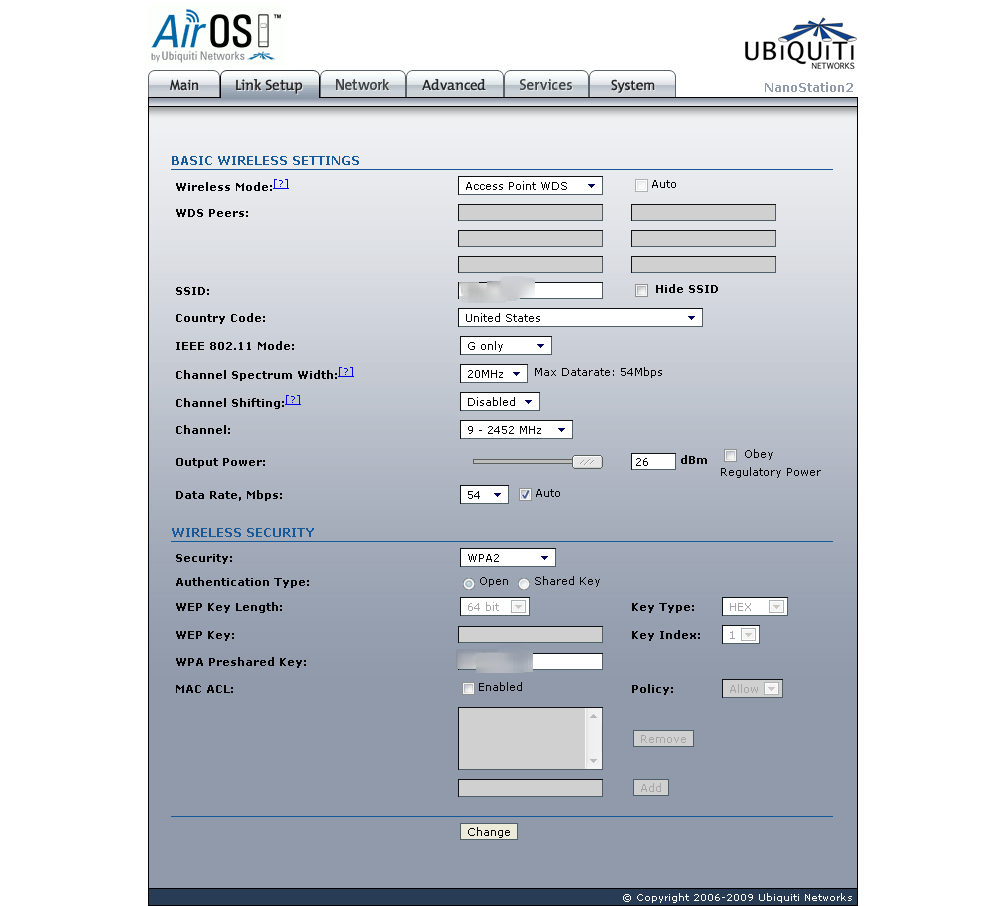Click the Output Power dBm field
1007x906 pixels.
click(x=653, y=462)
